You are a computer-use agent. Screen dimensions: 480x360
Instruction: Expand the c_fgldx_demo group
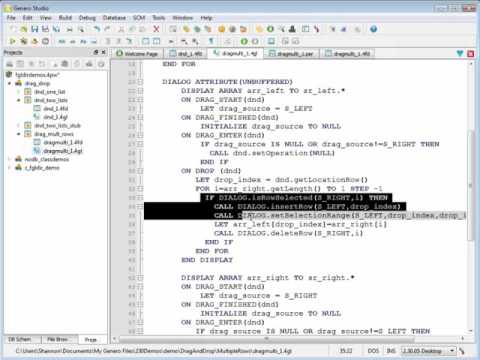(10, 168)
